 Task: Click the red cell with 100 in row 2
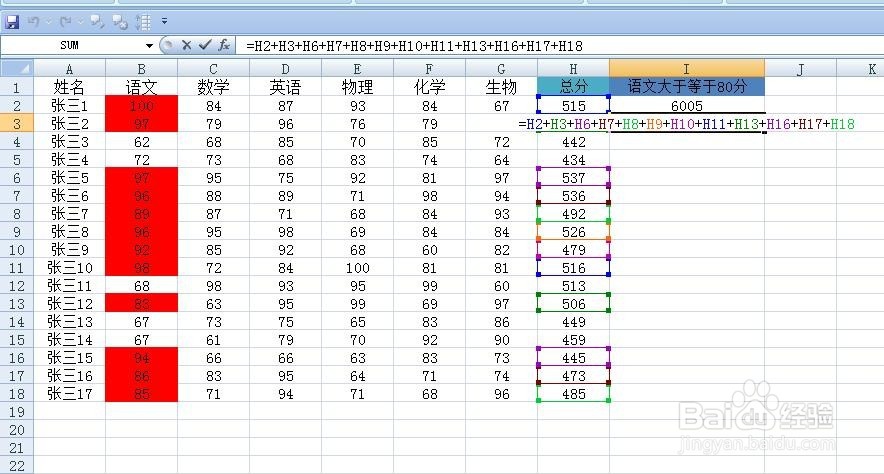pyautogui.click(x=142, y=105)
